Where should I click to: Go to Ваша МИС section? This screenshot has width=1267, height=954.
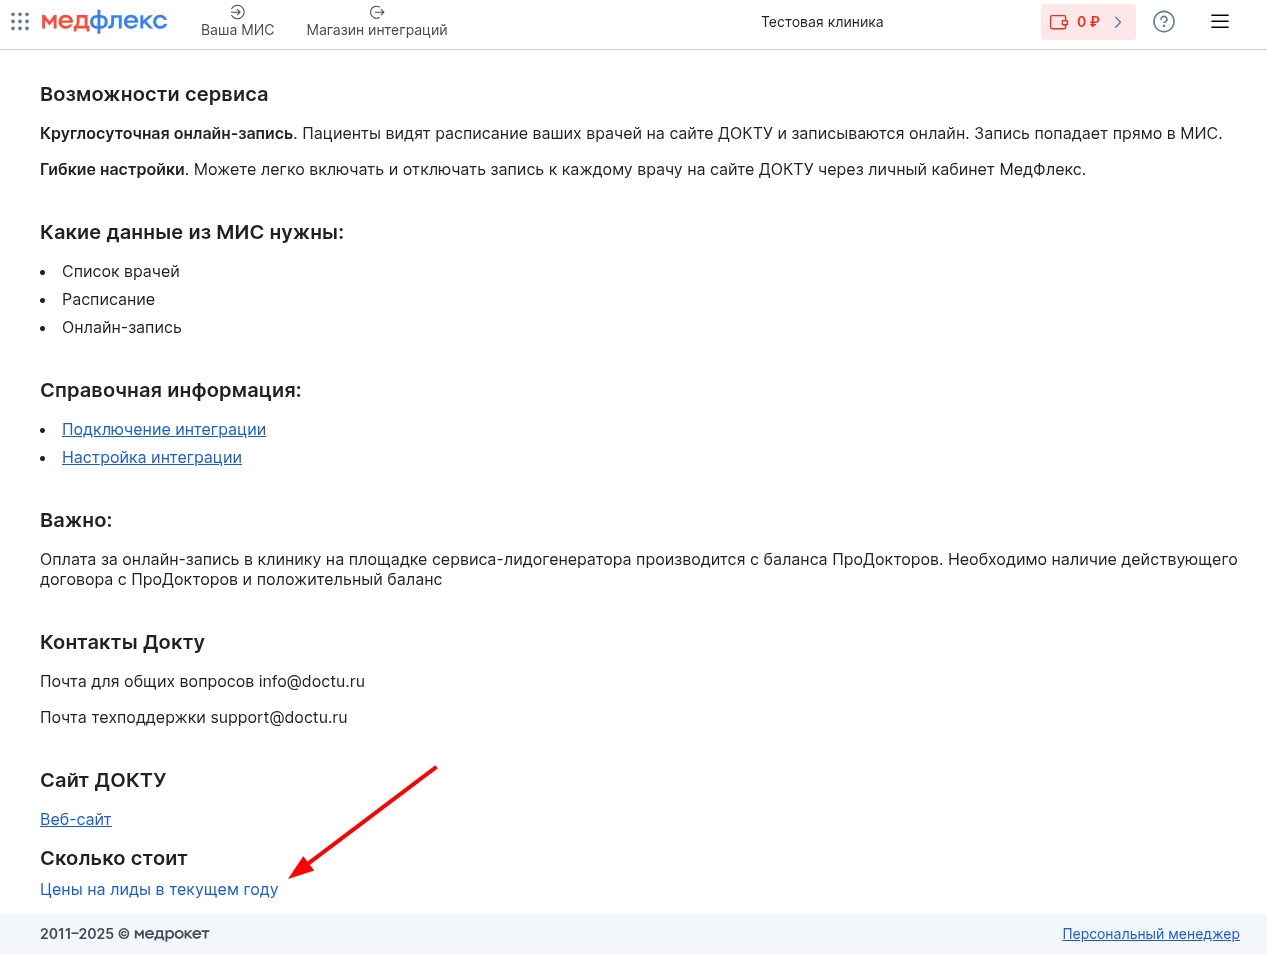[237, 30]
